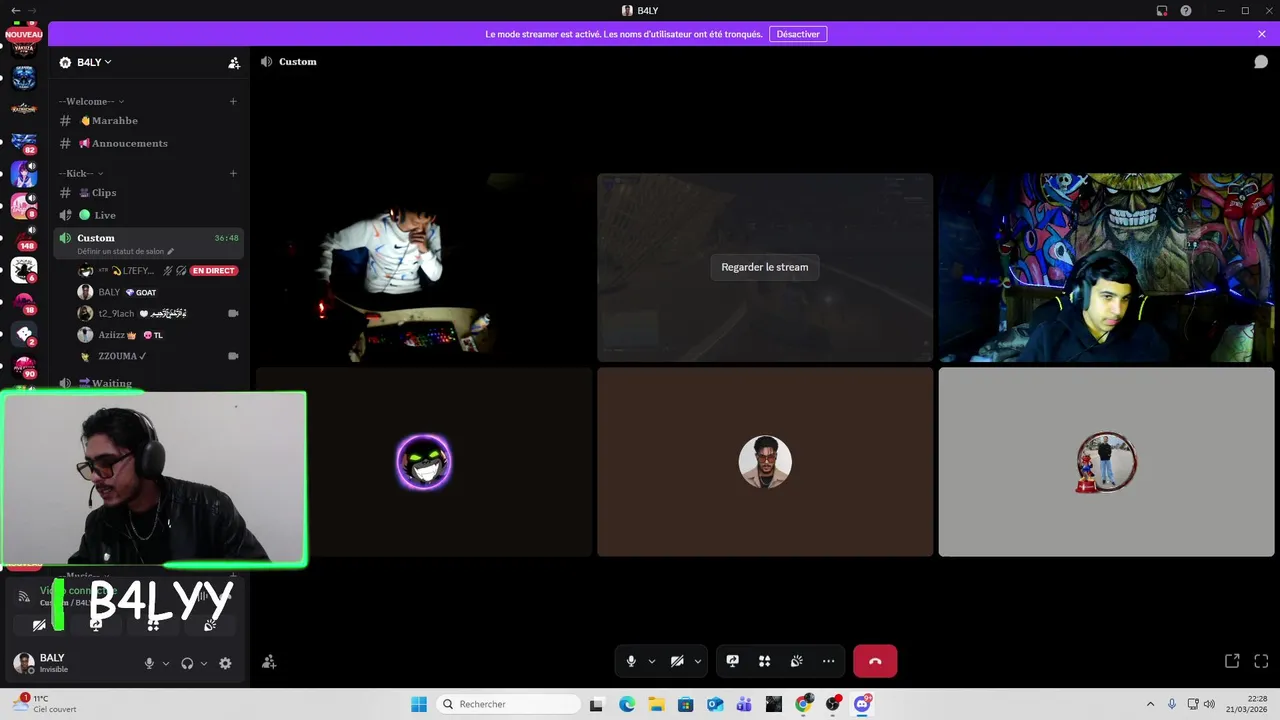Select user ZZOUMA in voice list
The width and height of the screenshot is (1280, 720).
(158, 356)
